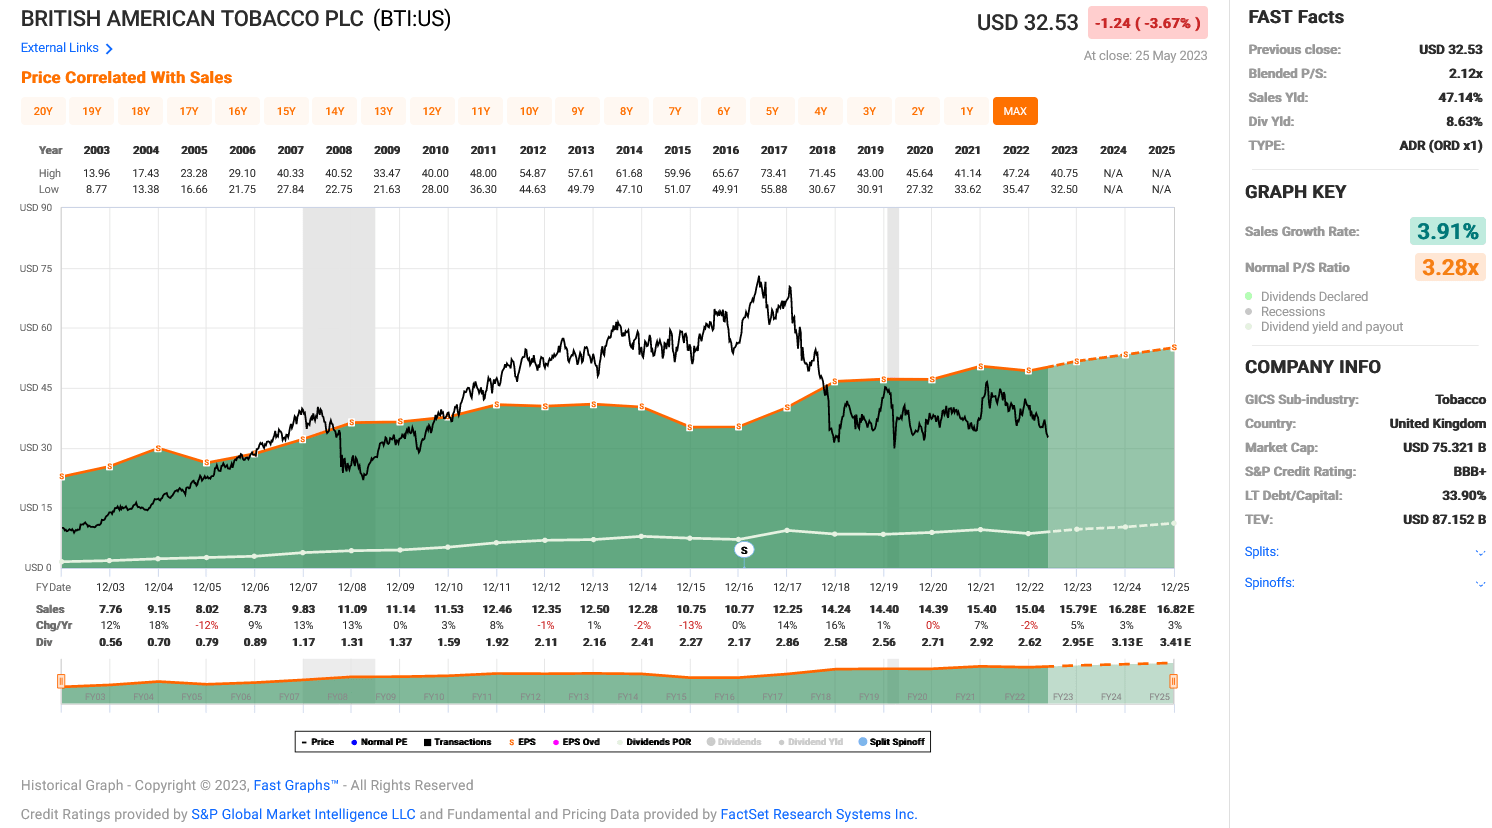Image resolution: width=1492 pixels, height=828 pixels.
Task: Select the 14Y time range
Action: click(x=334, y=111)
